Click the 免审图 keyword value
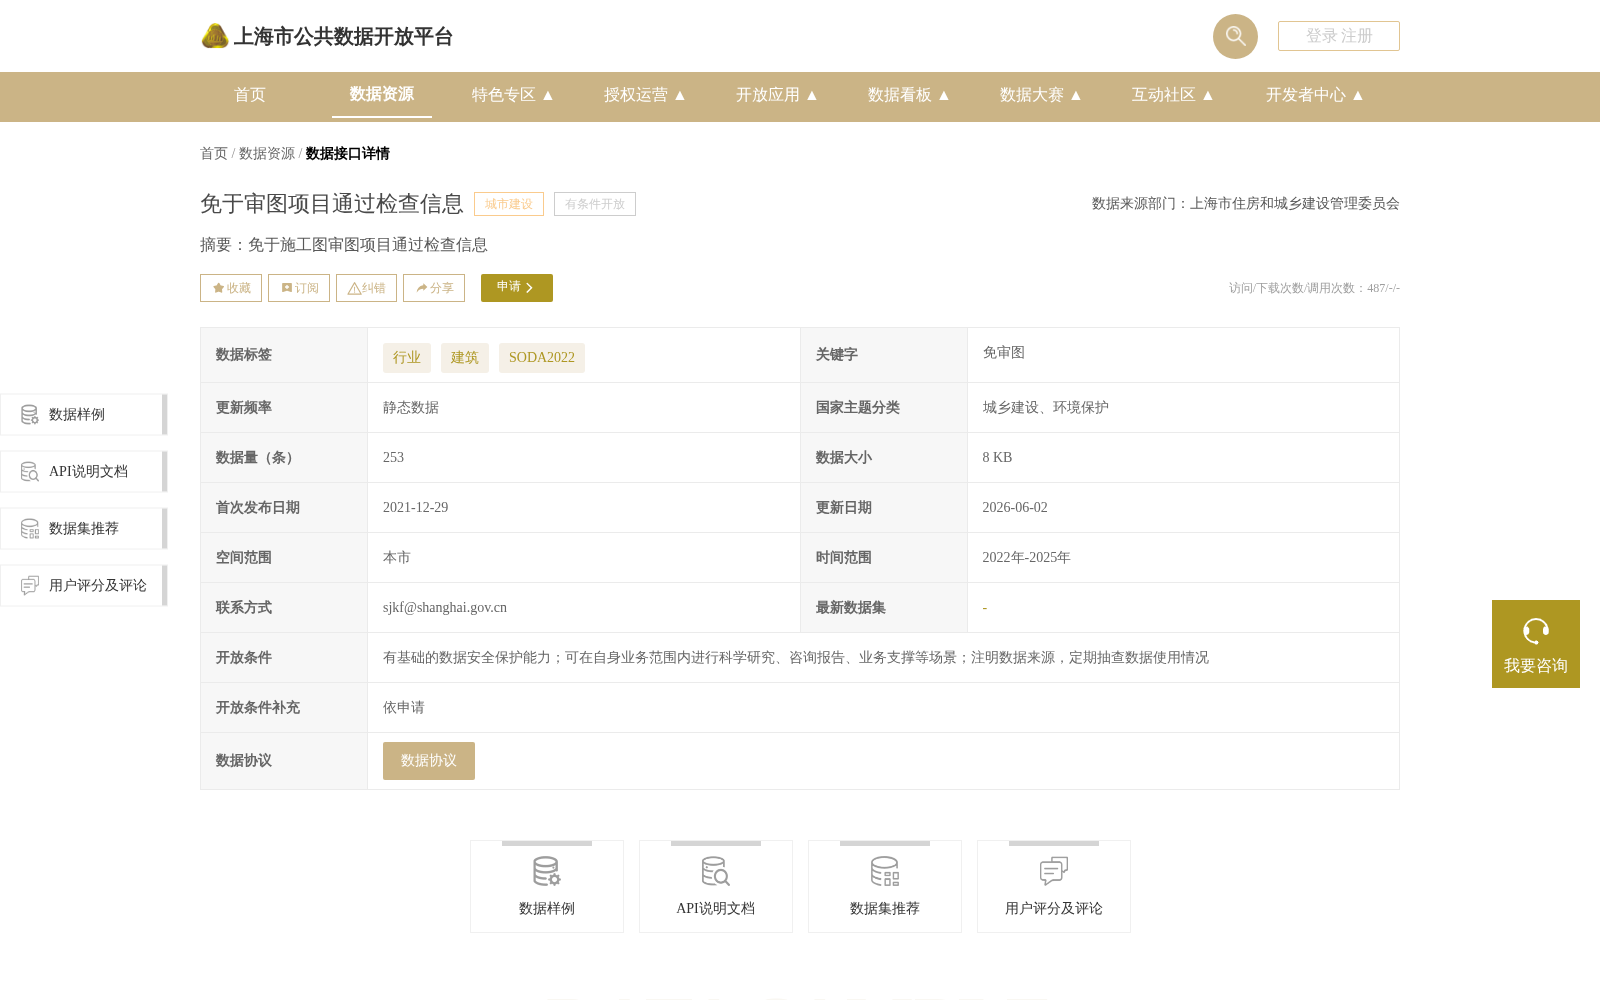1600x1000 pixels. pyautogui.click(x=1004, y=352)
